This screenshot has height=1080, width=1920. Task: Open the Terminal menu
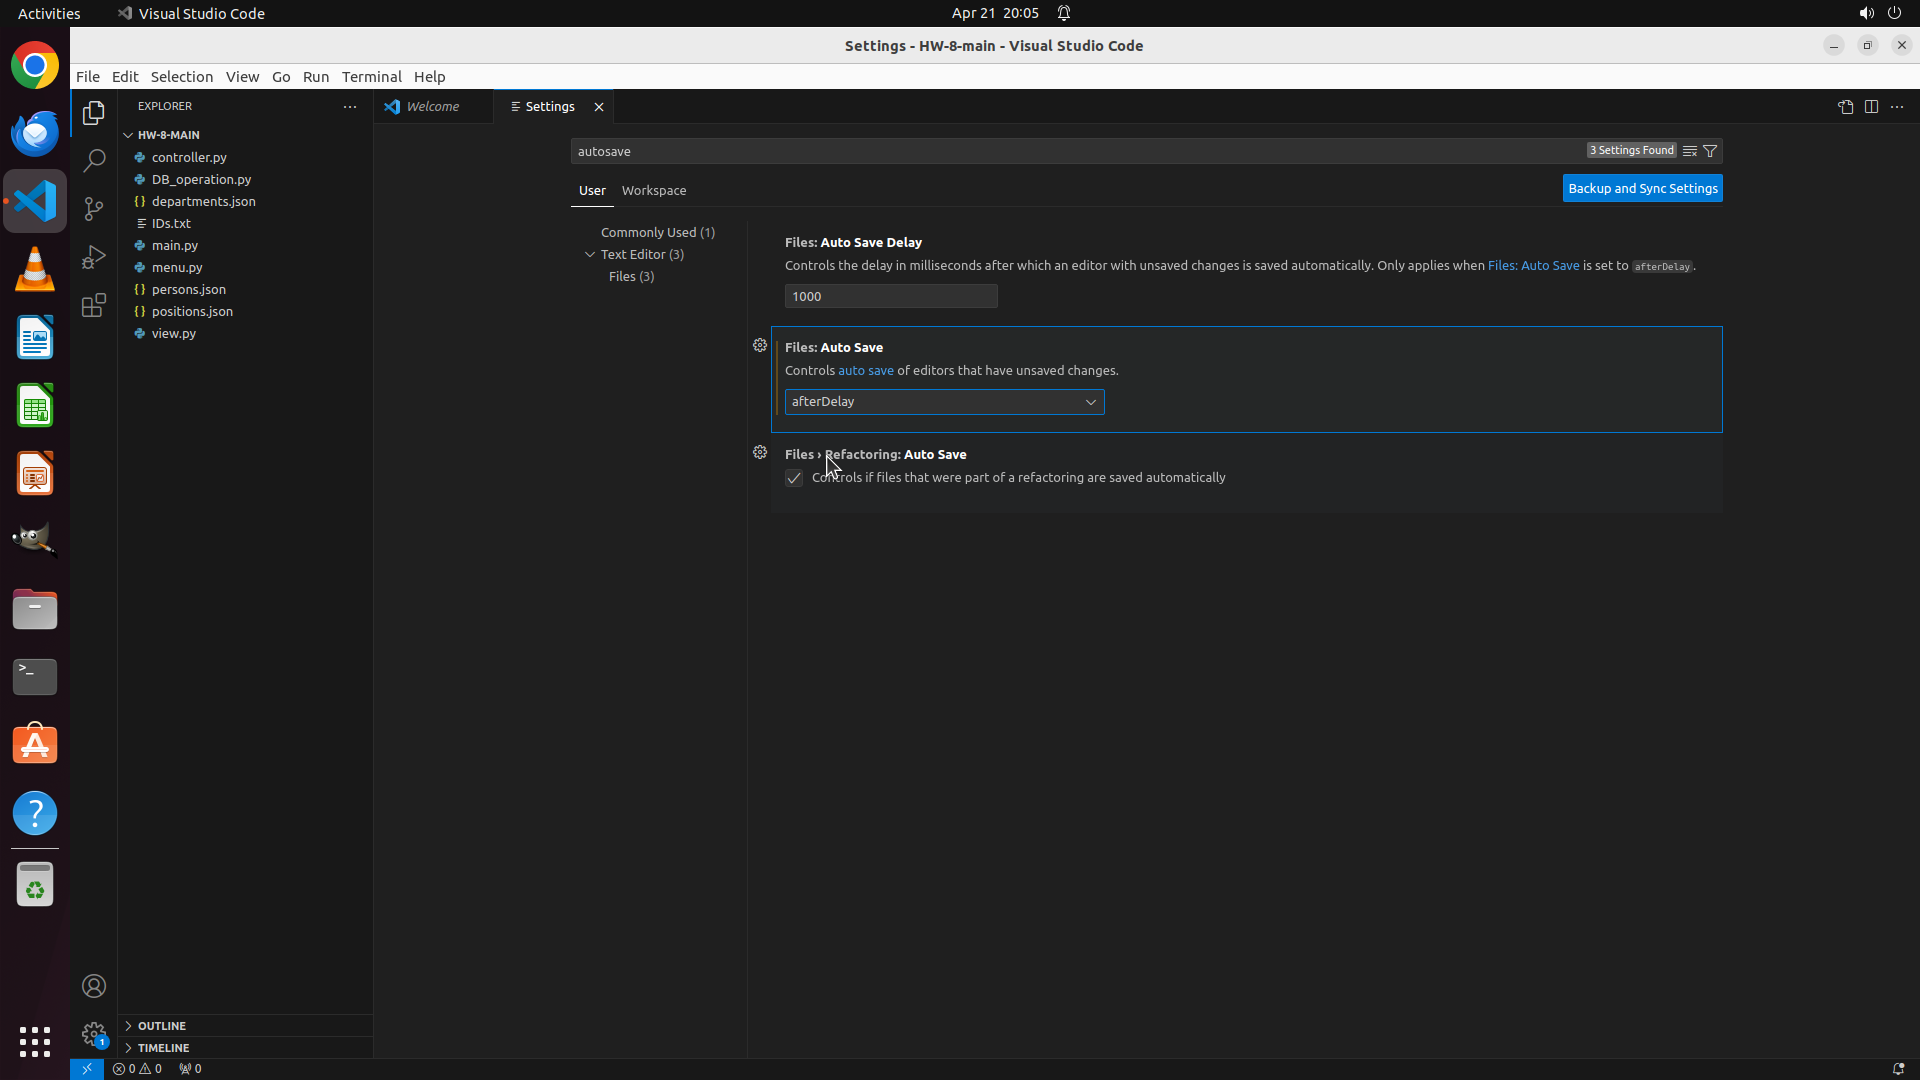tap(371, 77)
